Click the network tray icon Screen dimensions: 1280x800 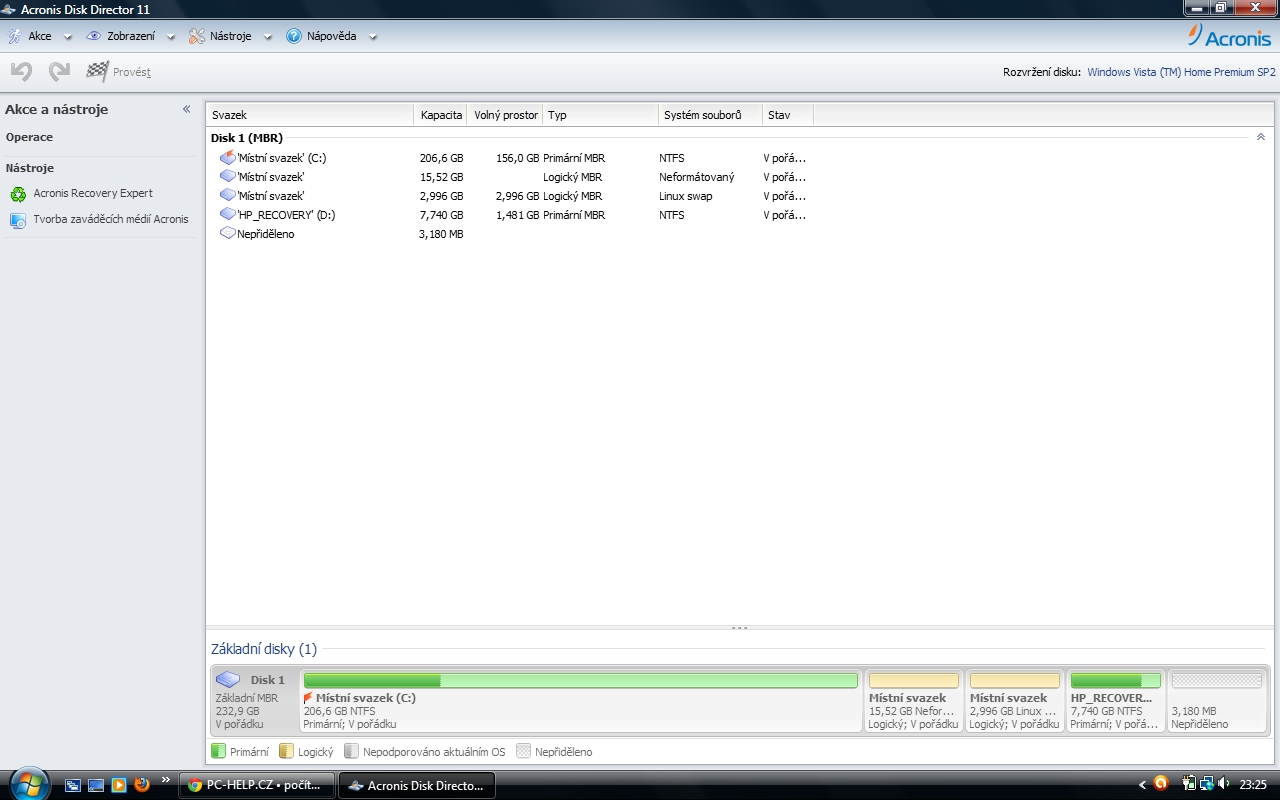[x=1207, y=784]
